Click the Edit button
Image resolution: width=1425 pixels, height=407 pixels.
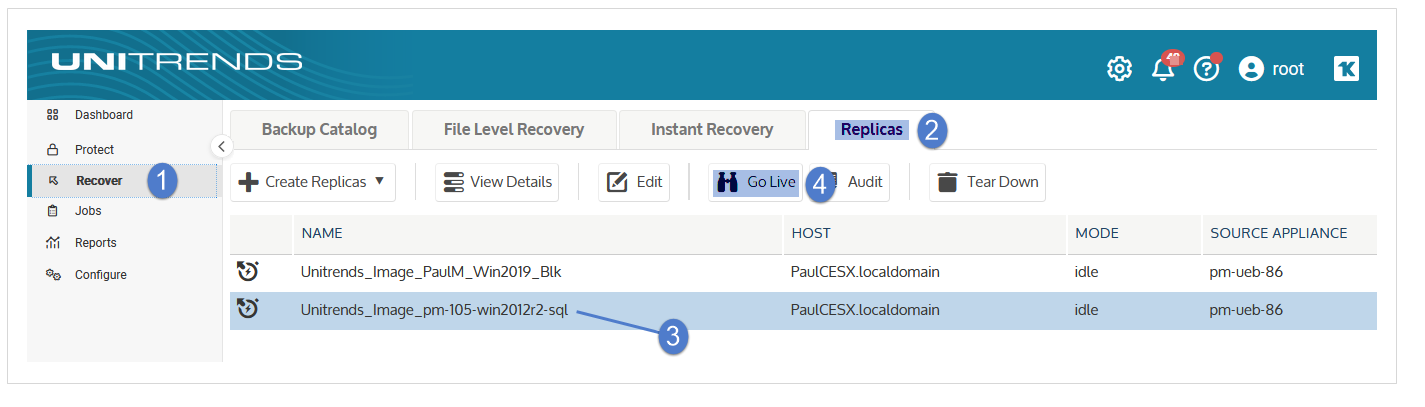pyautogui.click(x=634, y=182)
